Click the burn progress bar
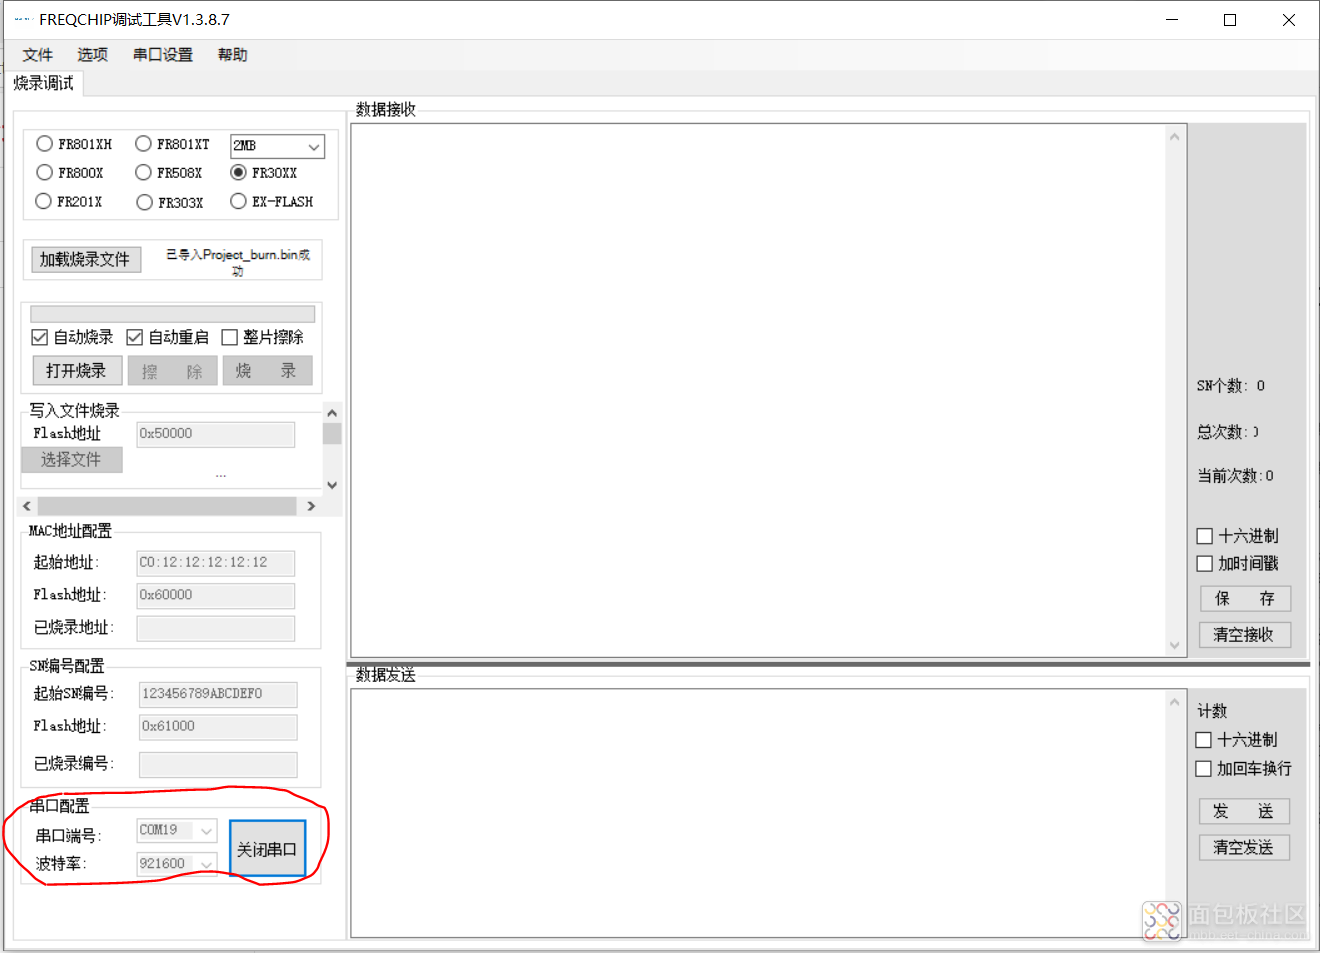 click(x=172, y=314)
